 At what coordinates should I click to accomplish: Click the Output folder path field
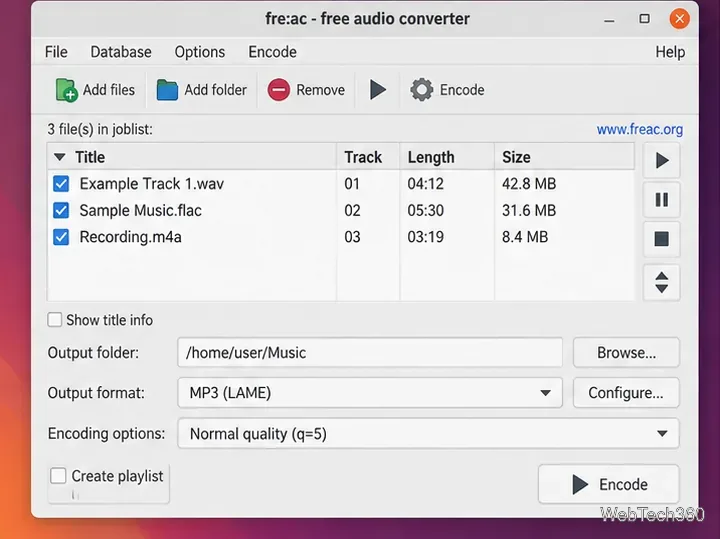point(370,353)
